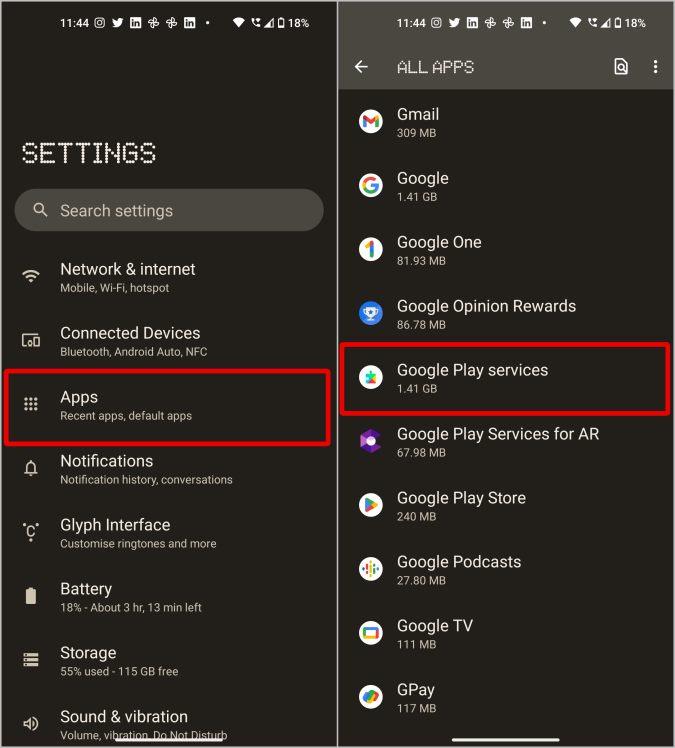This screenshot has width=675, height=748.
Task: Tap the Google Play Store icon
Action: (371, 505)
